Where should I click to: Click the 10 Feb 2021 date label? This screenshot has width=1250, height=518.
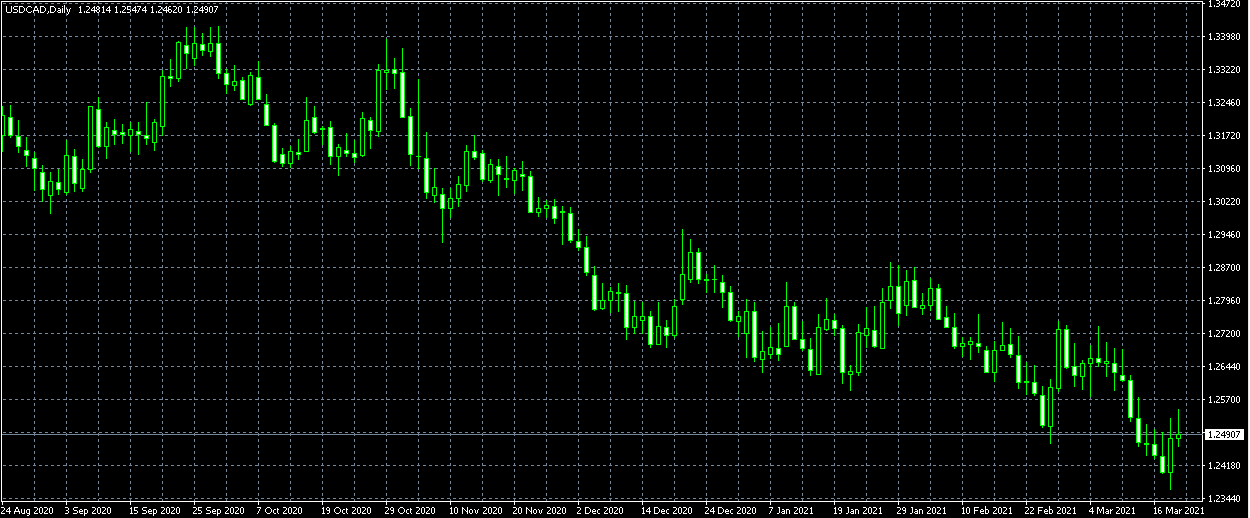(x=985, y=510)
